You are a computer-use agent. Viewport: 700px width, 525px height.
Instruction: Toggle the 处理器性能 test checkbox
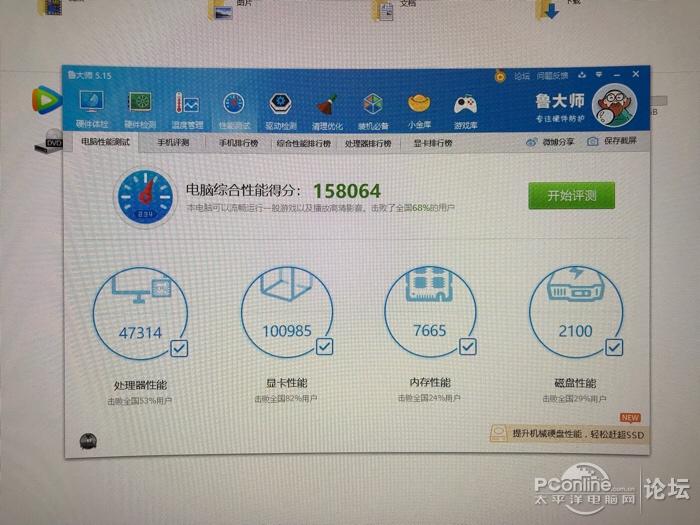(x=179, y=348)
